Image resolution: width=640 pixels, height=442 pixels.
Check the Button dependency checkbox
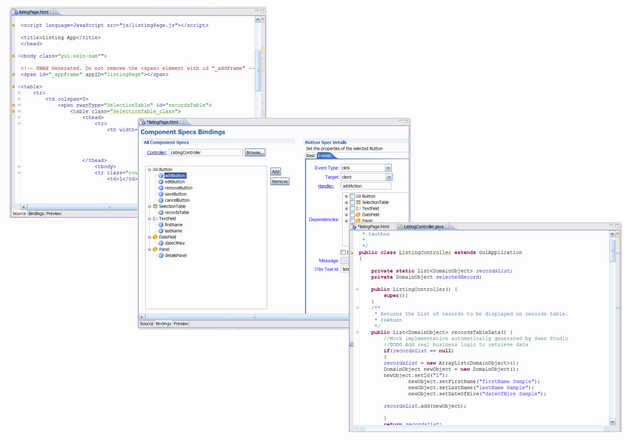[352, 196]
